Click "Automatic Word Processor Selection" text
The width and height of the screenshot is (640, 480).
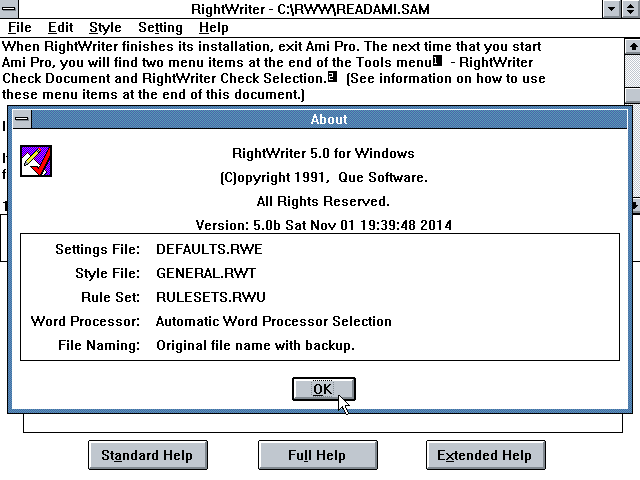click(273, 321)
